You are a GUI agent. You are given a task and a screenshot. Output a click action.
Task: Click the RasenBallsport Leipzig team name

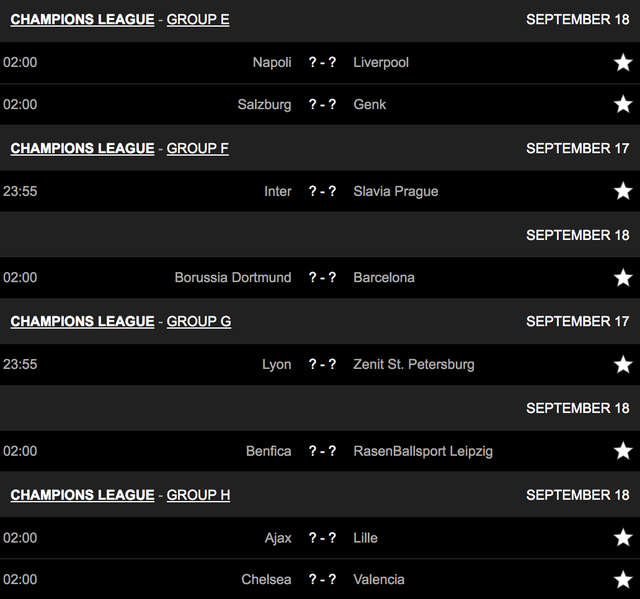pos(423,451)
